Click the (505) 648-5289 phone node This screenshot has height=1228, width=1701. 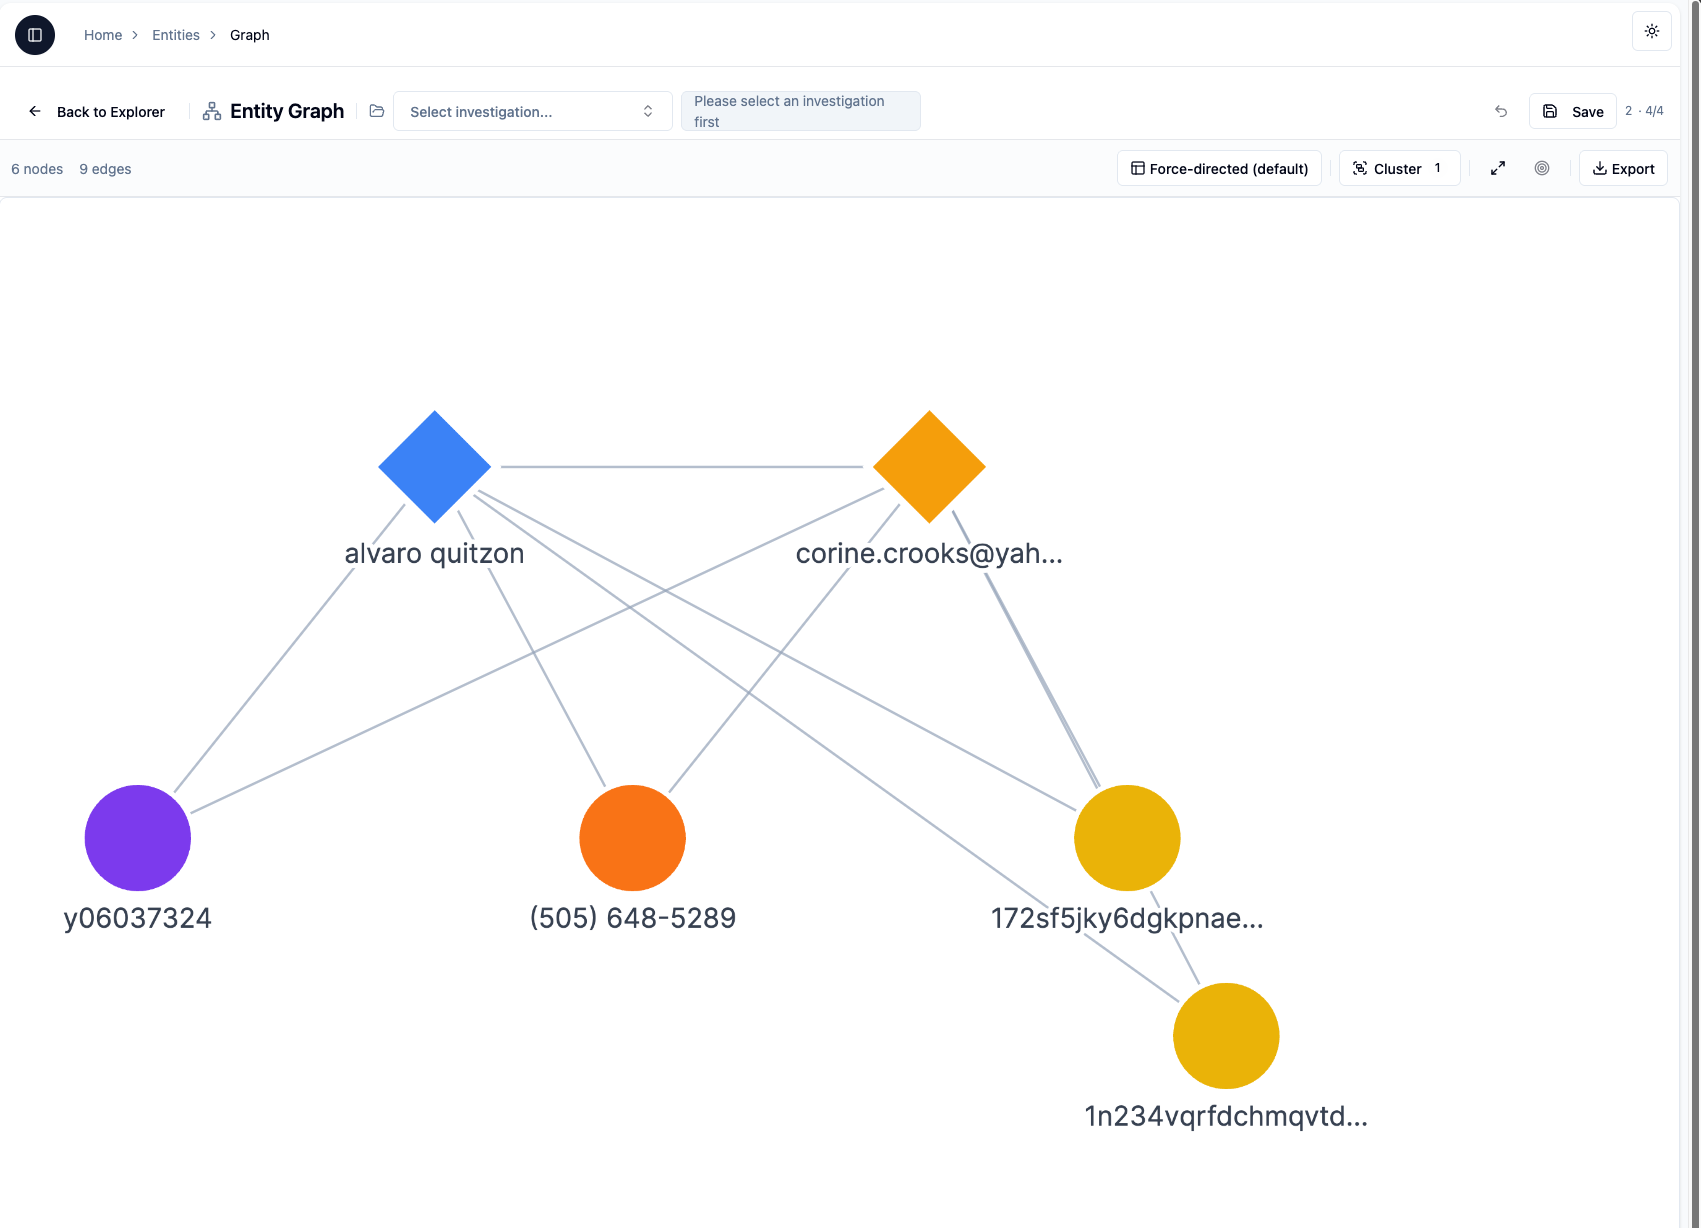(x=632, y=838)
